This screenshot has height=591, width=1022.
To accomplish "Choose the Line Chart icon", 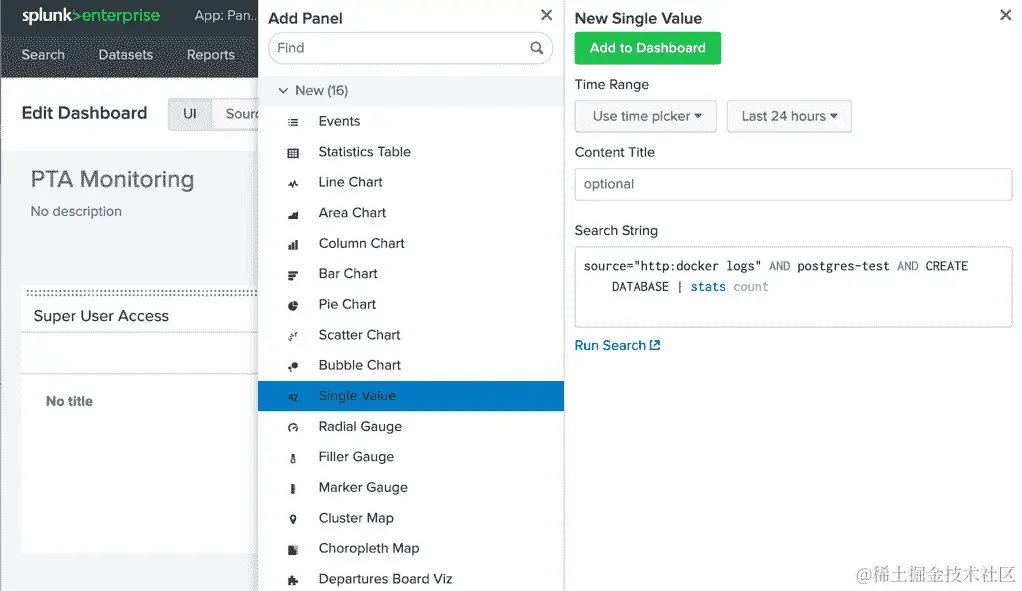I will 293,183.
